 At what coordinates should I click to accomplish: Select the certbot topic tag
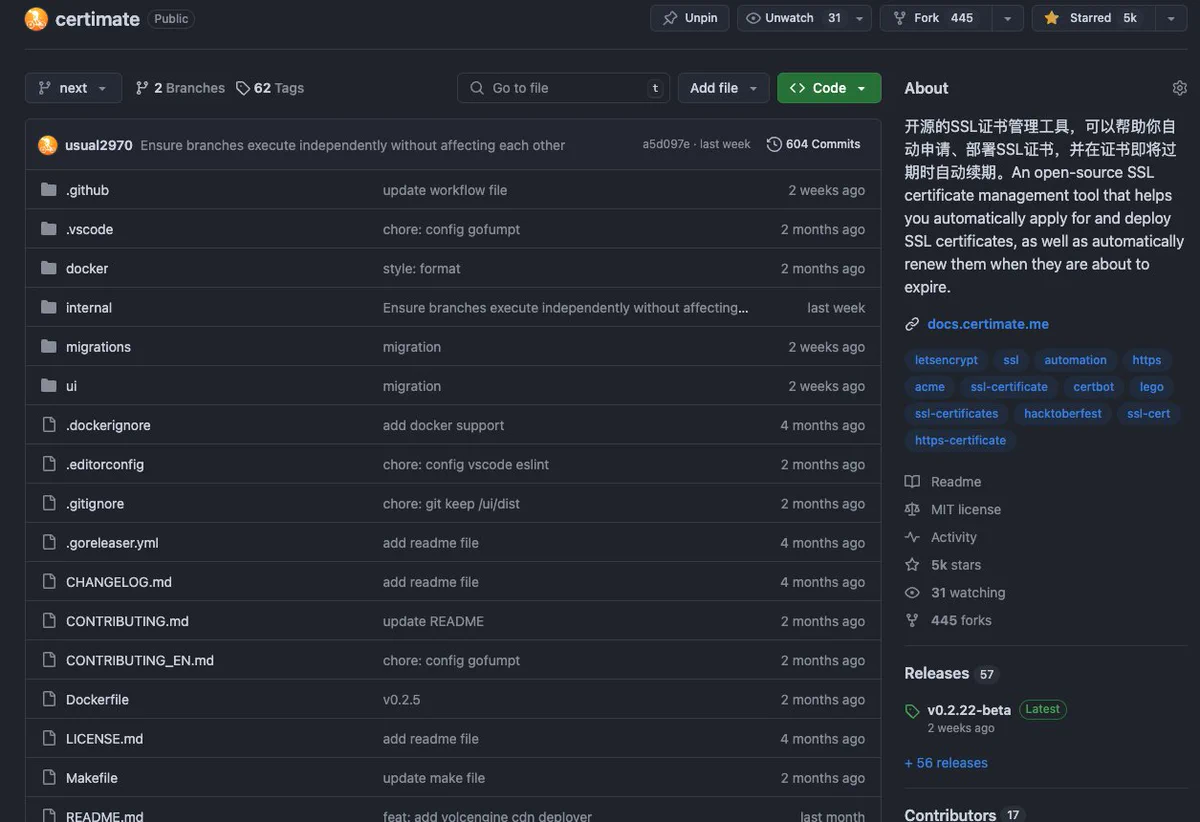click(x=1094, y=387)
